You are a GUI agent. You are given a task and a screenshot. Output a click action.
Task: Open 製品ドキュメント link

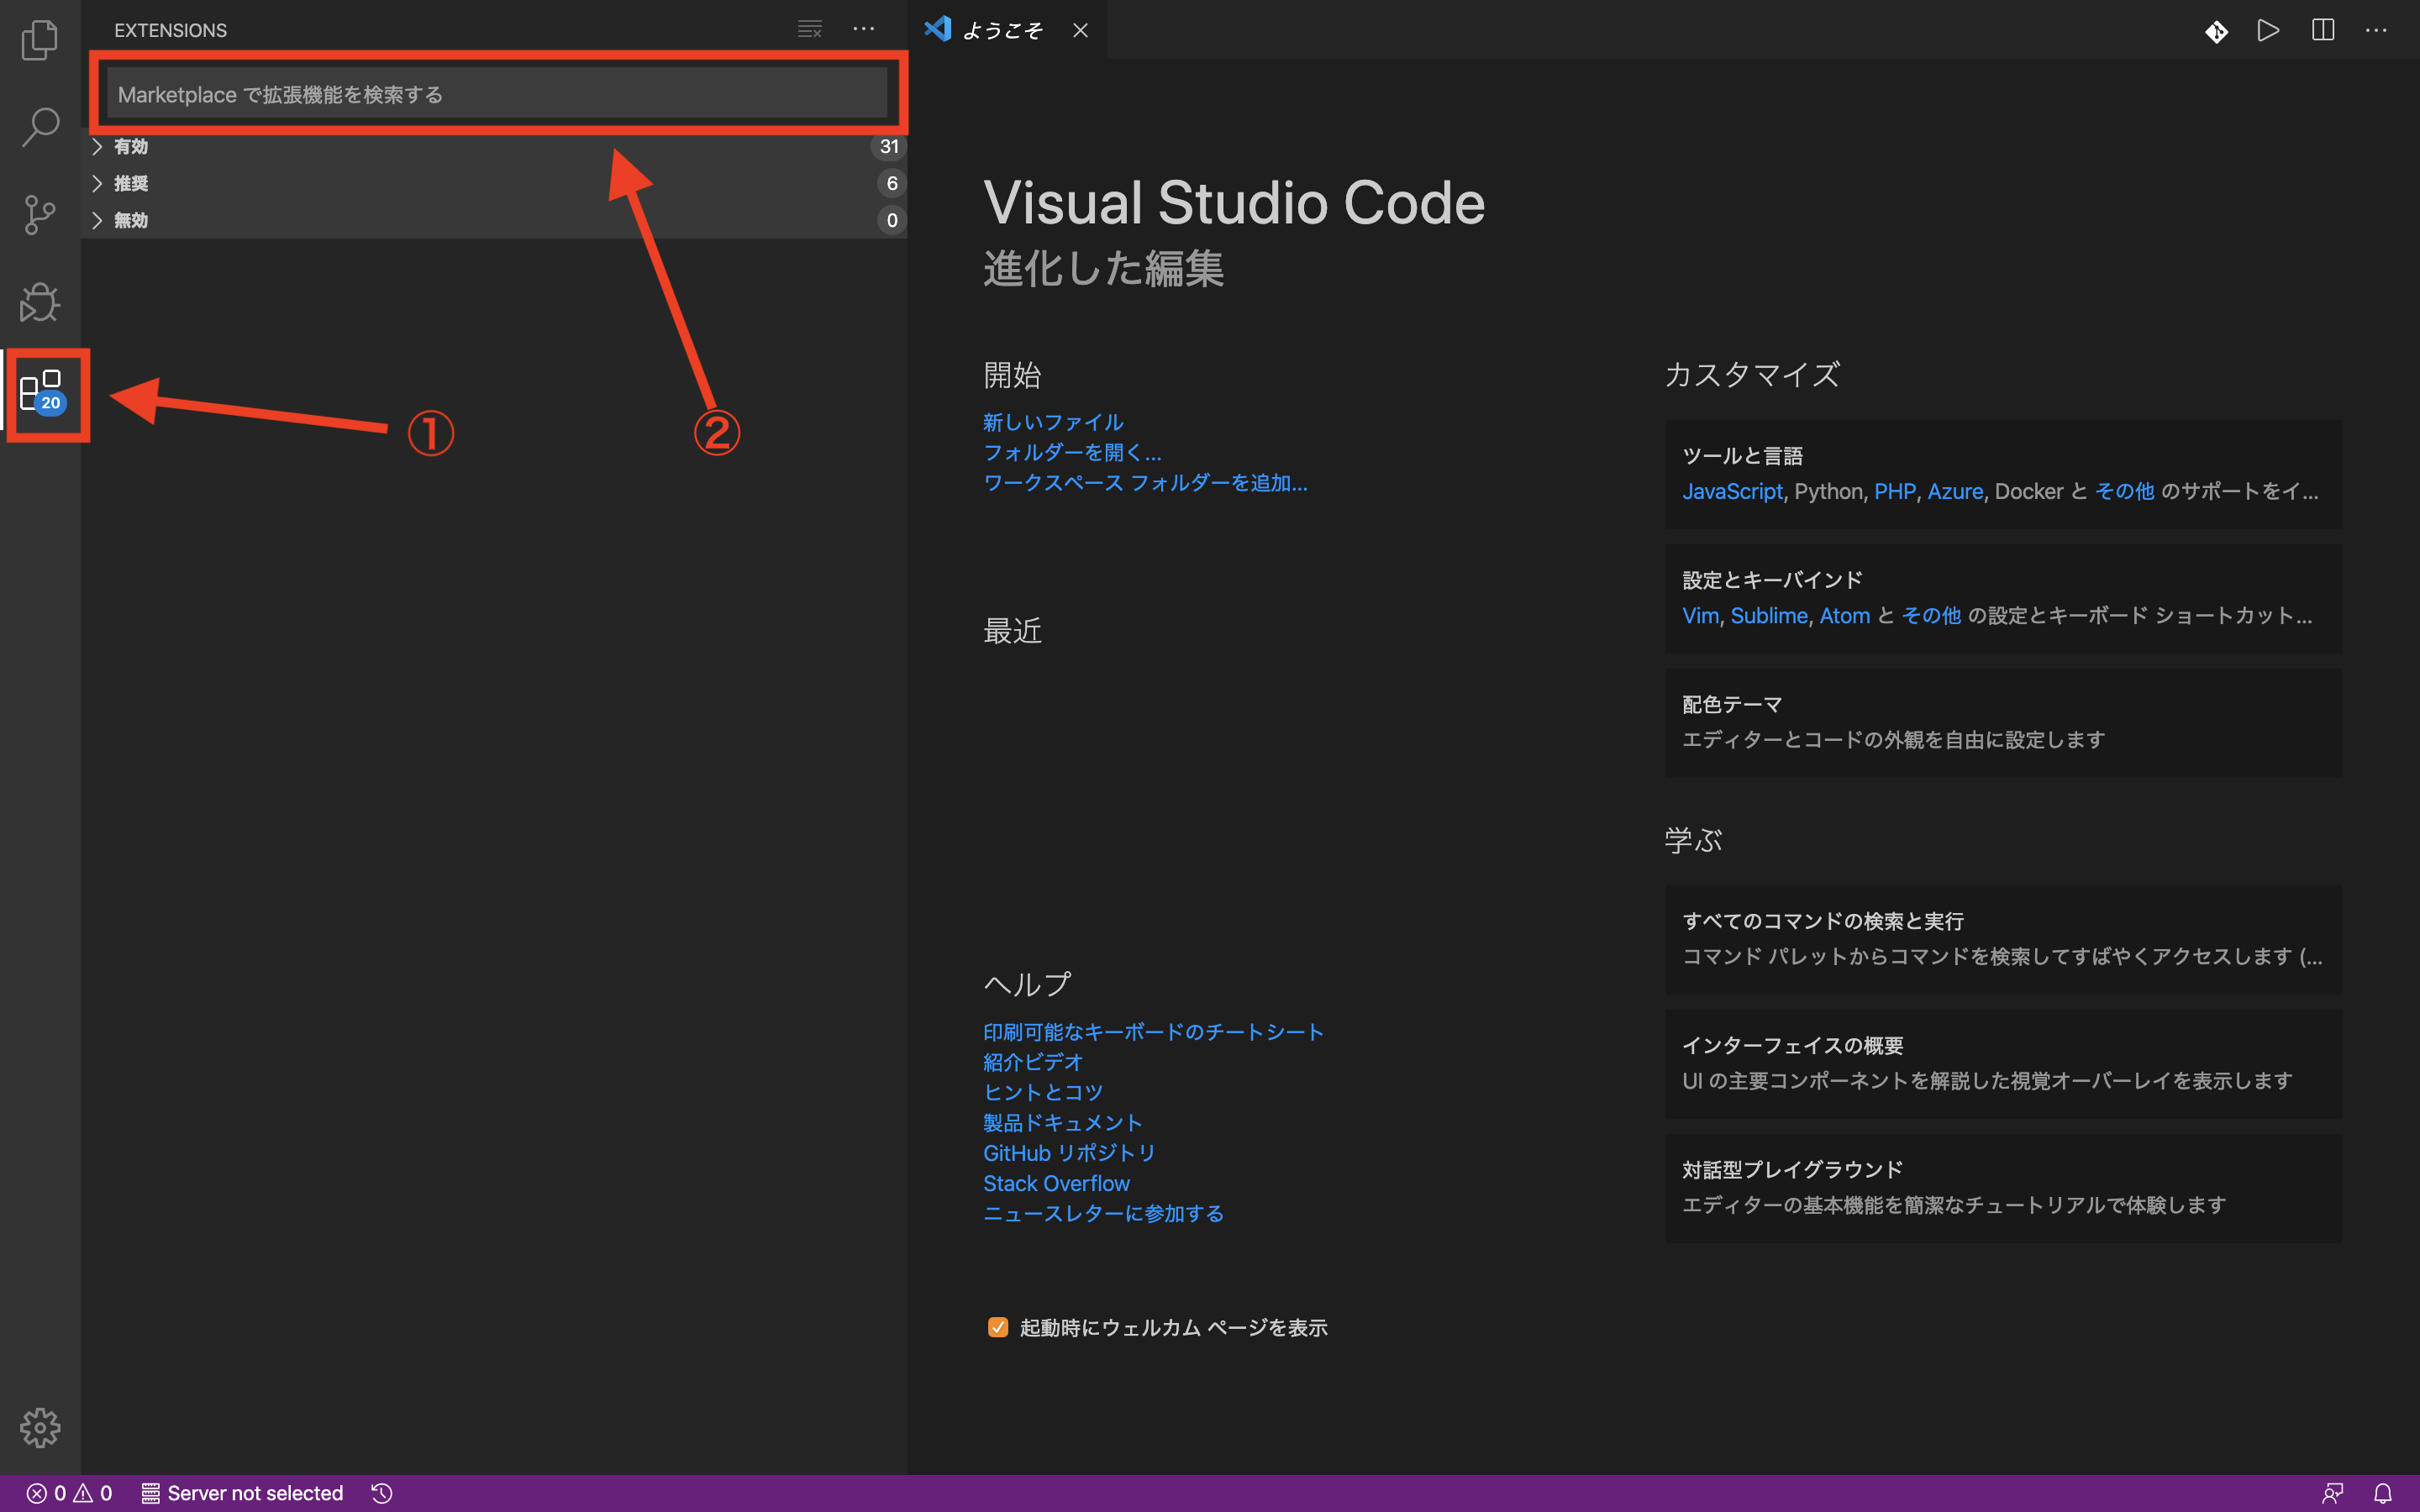pyautogui.click(x=1063, y=1122)
